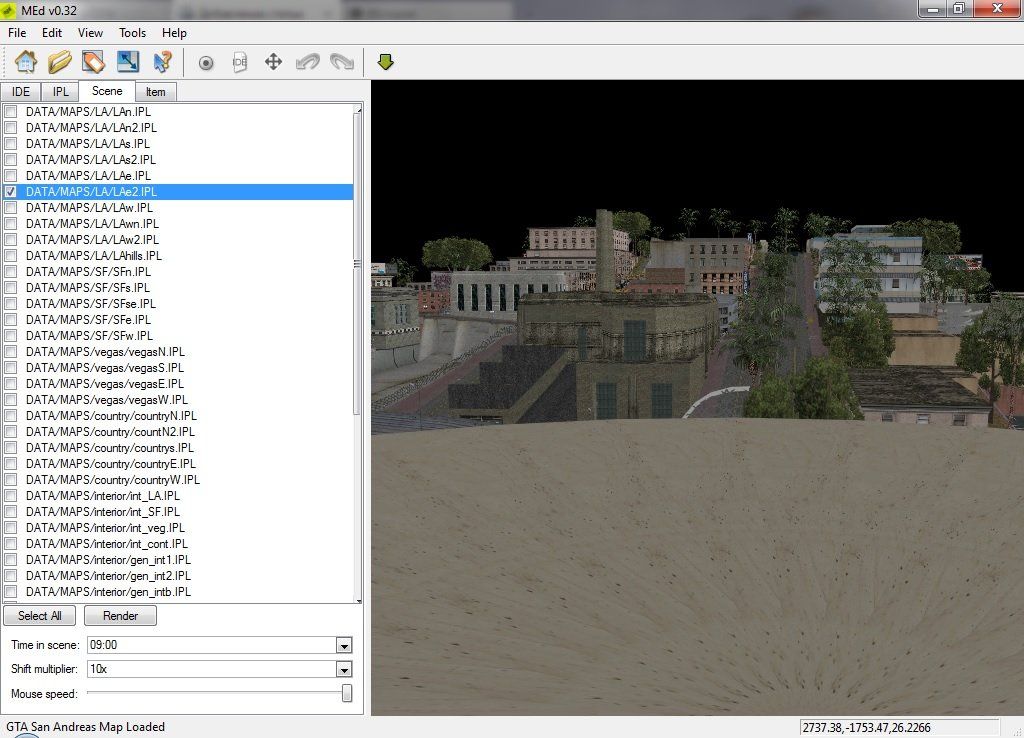Click the redo arrow toolbar icon
This screenshot has width=1024, height=738.
click(342, 62)
